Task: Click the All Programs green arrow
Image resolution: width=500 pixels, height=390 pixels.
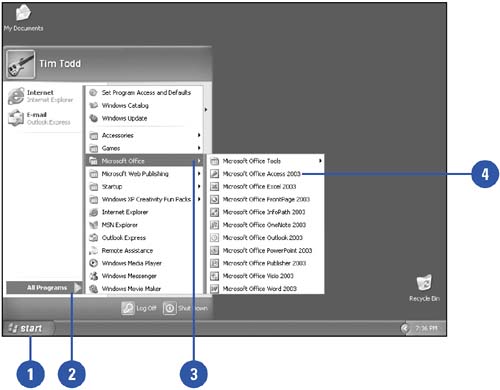Action: click(x=77, y=287)
